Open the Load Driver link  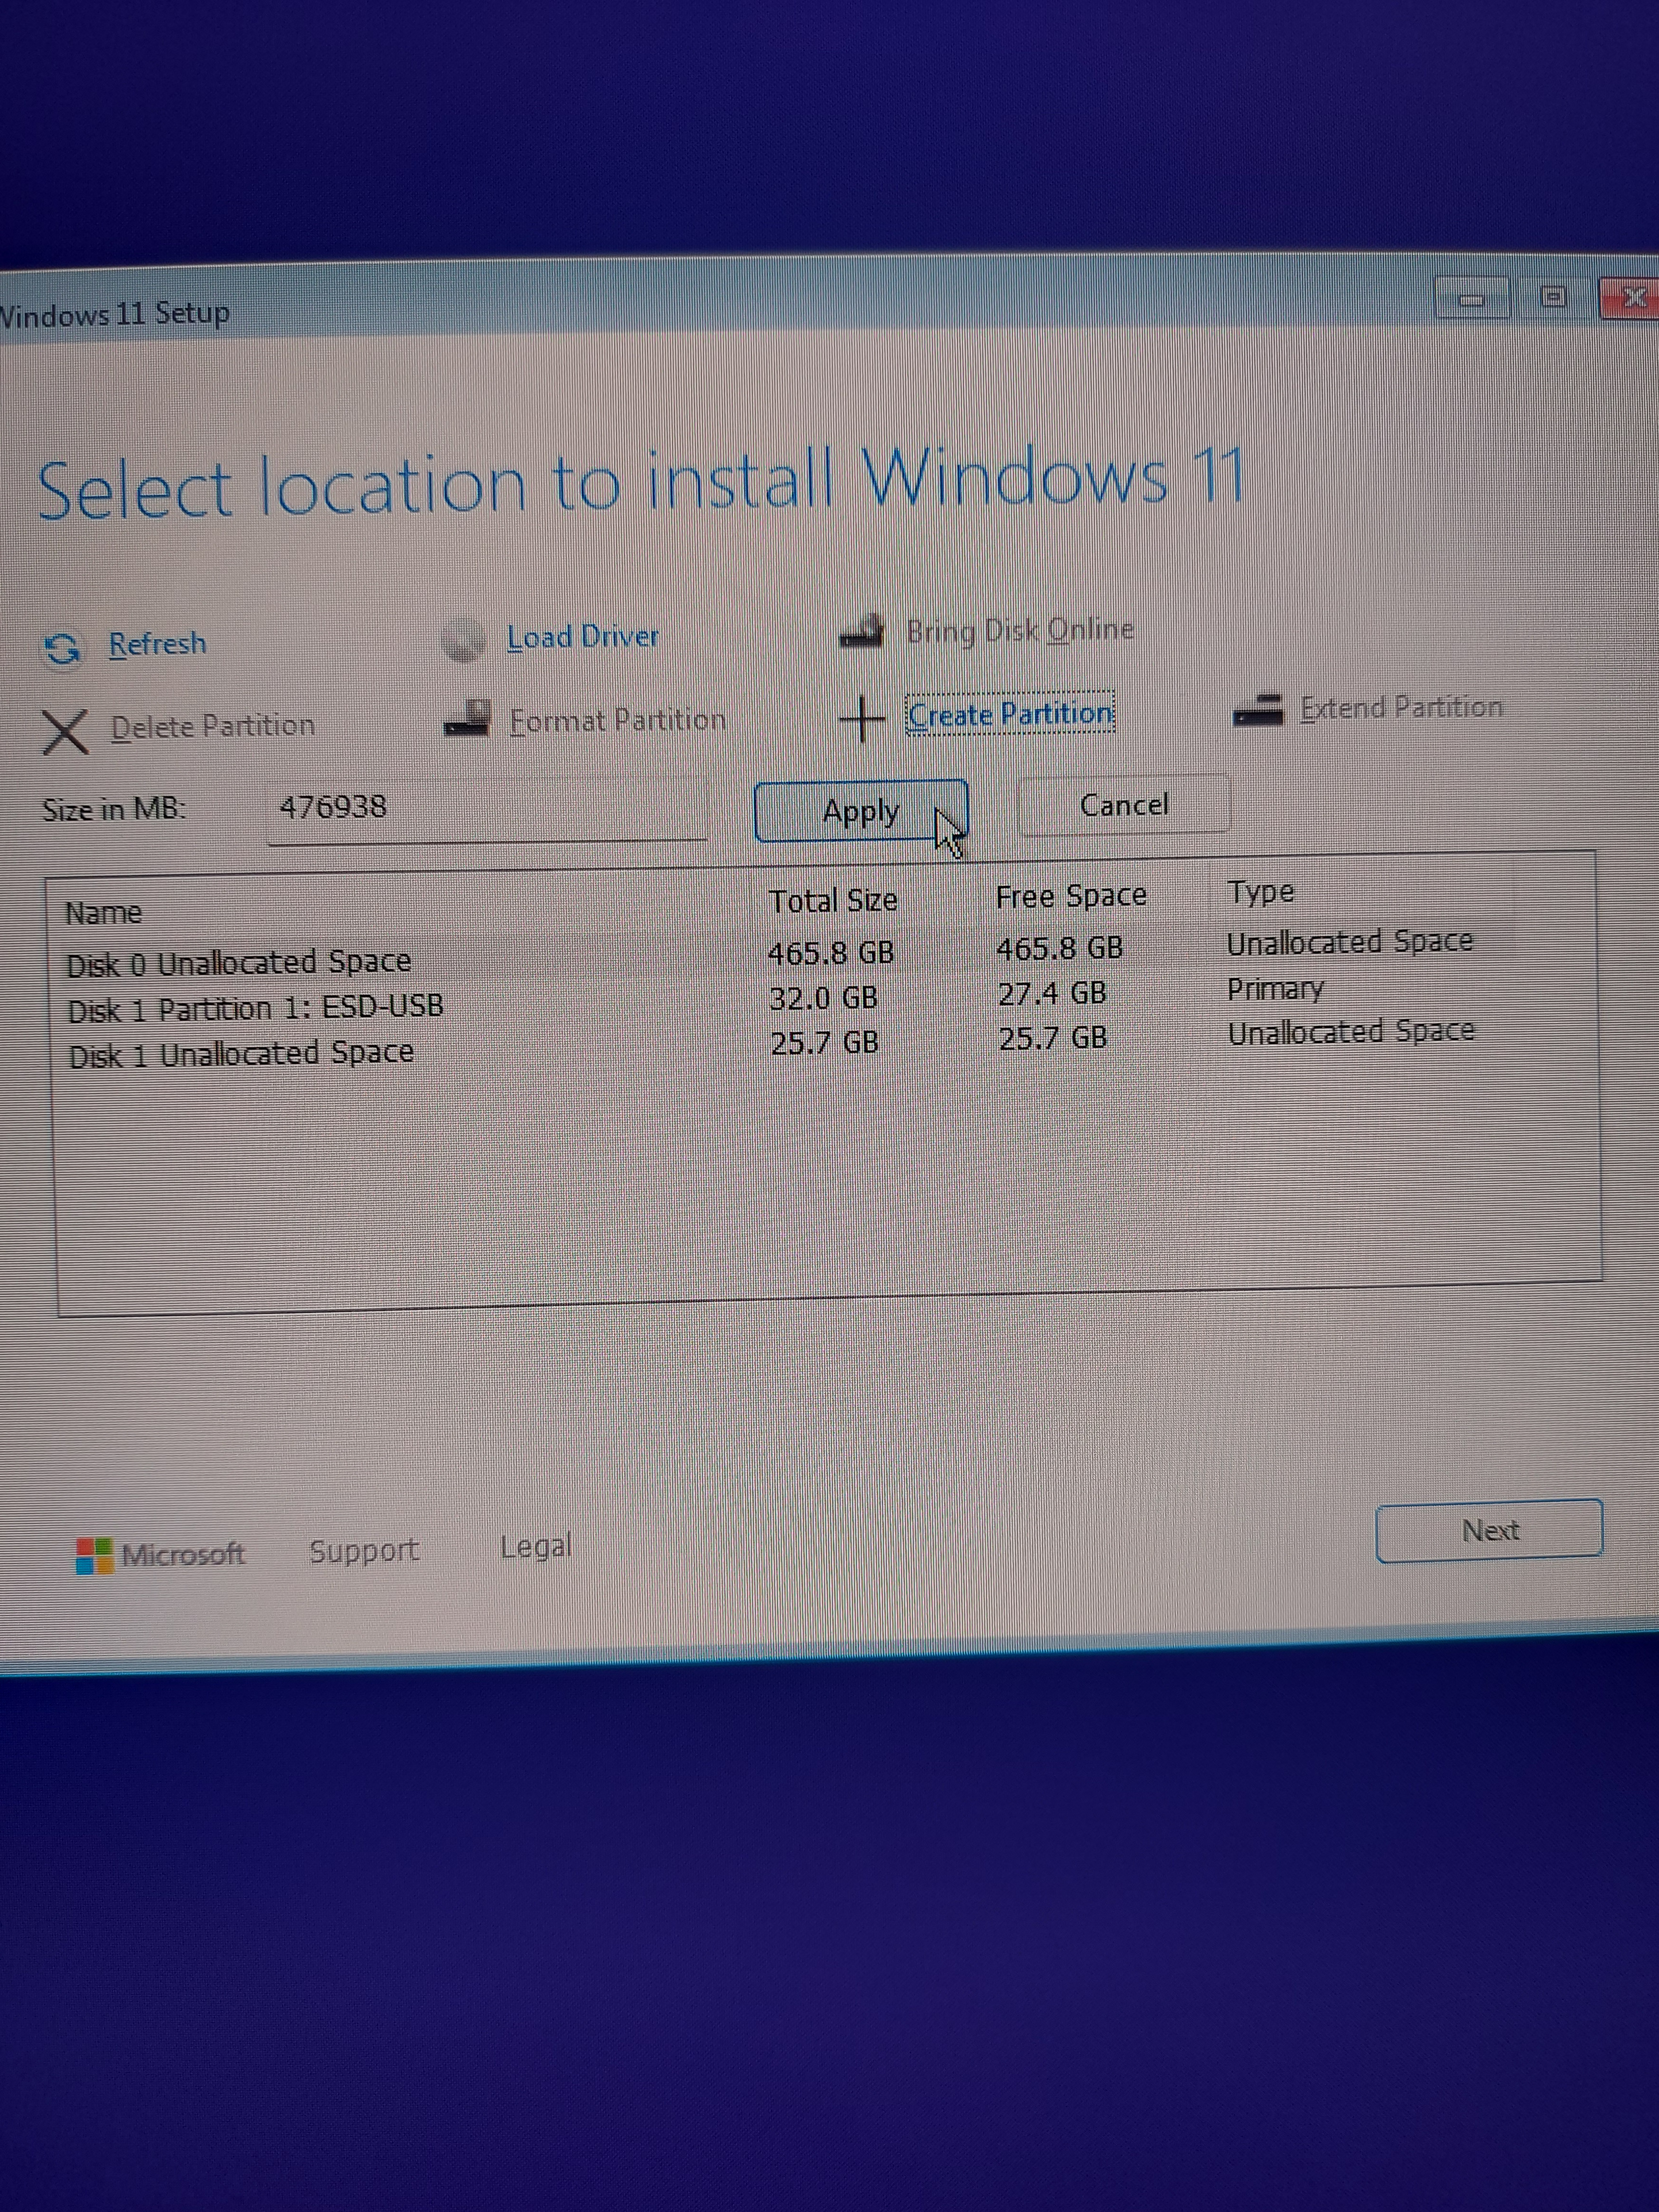(x=583, y=637)
